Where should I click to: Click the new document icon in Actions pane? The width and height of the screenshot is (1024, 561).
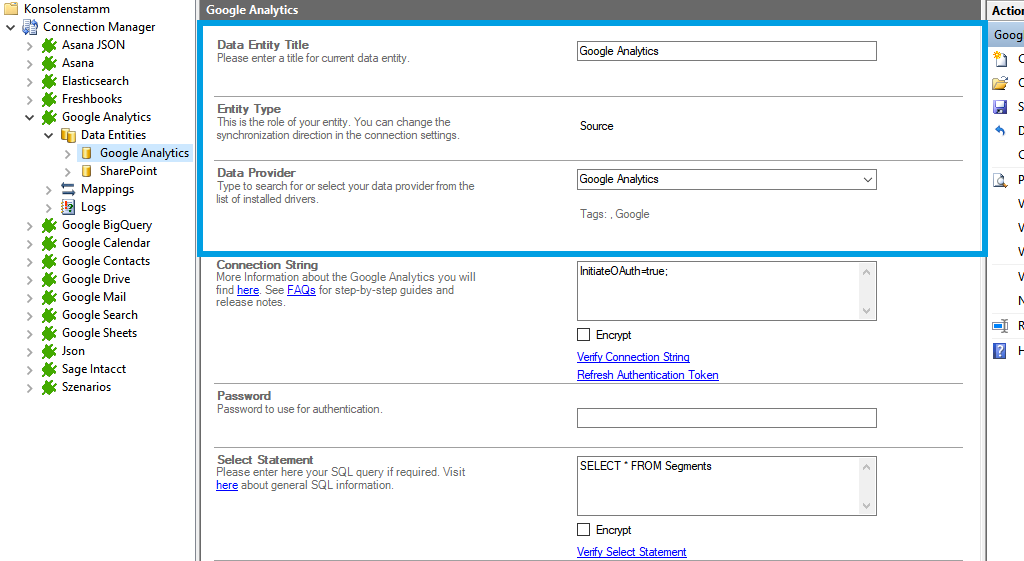pos(1000,59)
